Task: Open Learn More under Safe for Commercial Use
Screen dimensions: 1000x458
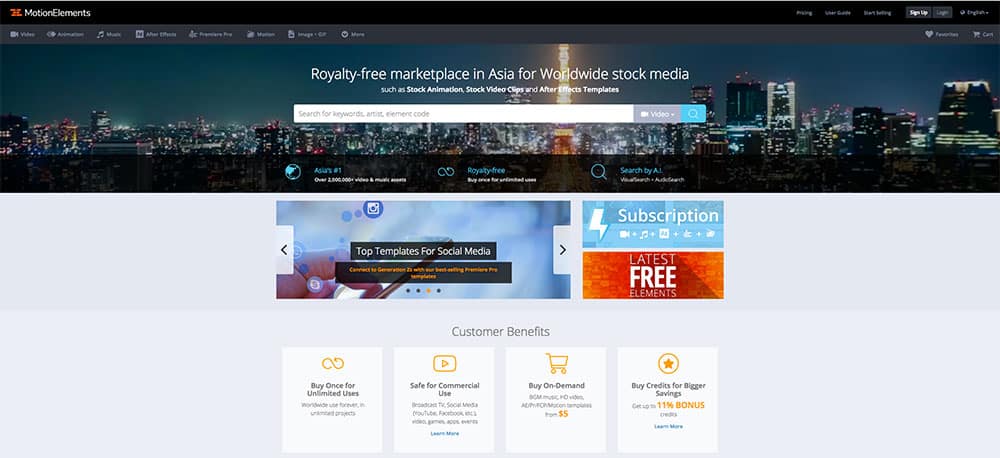Action: 445,434
